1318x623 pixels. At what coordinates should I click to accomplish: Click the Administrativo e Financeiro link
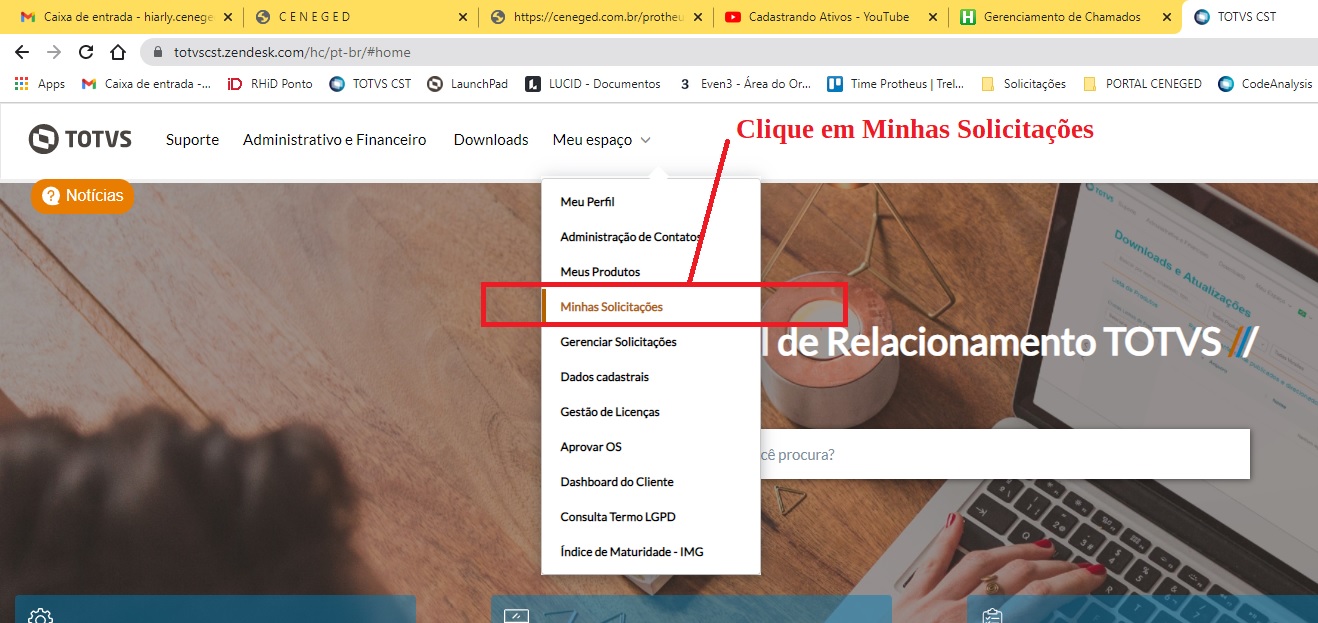coord(334,140)
